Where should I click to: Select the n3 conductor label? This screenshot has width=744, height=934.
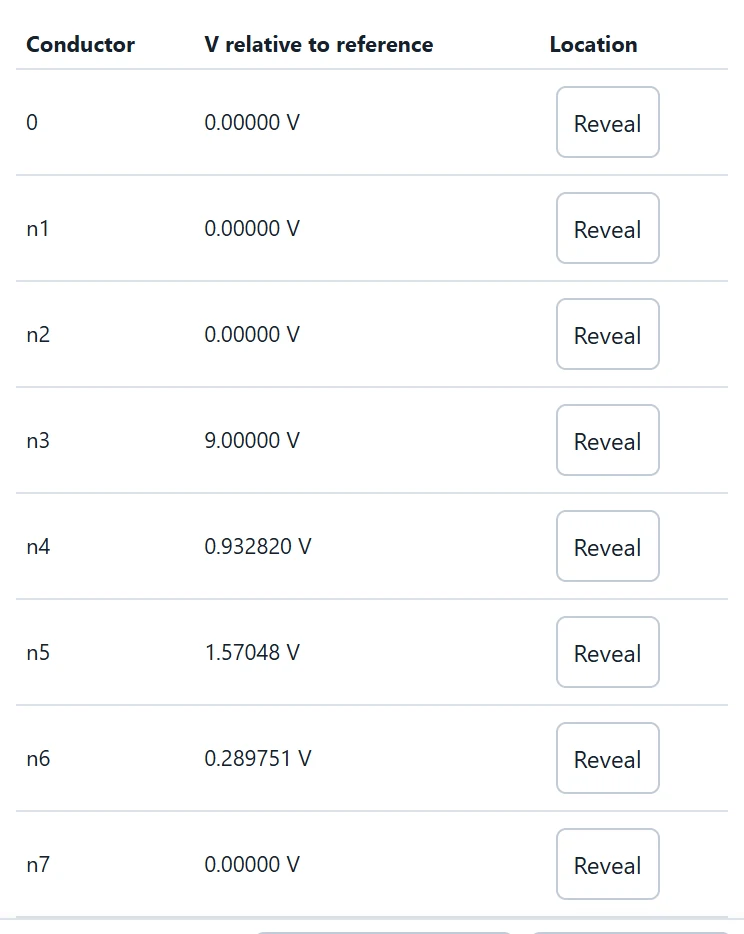coord(38,441)
